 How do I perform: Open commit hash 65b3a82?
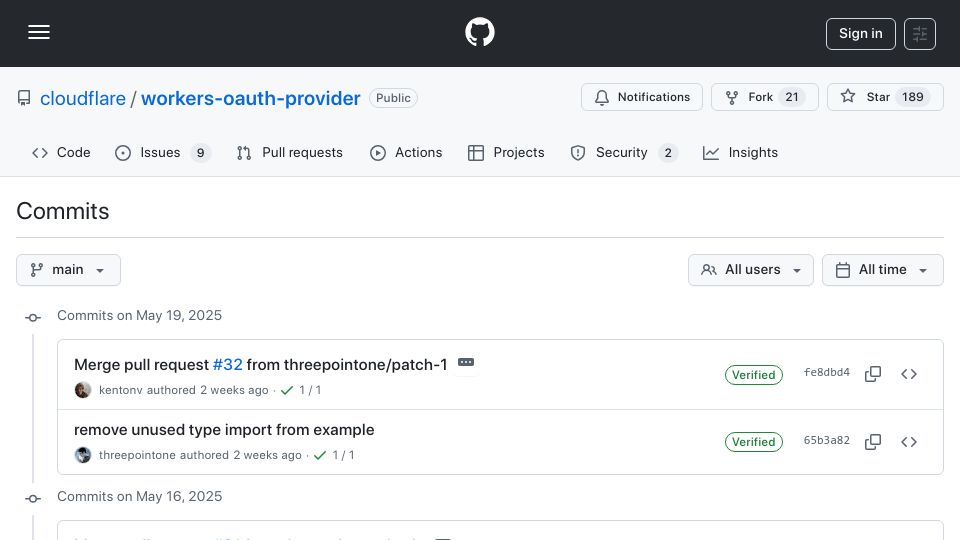click(x=827, y=440)
